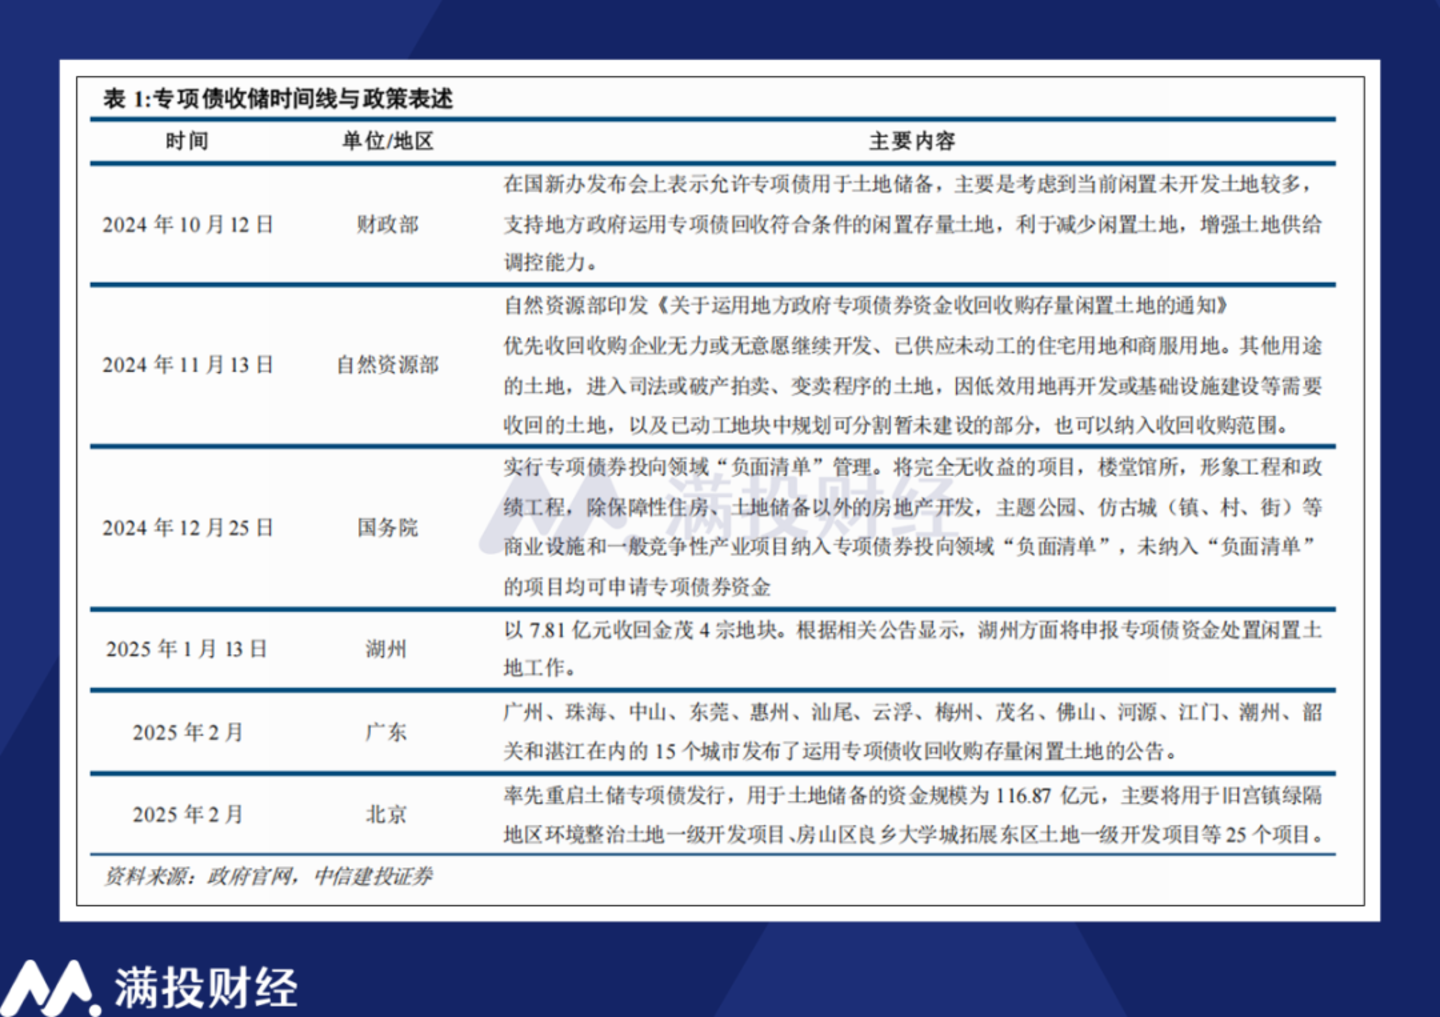Select the 2024年11月13日 date cell
The width and height of the screenshot is (1440, 1017).
187,365
